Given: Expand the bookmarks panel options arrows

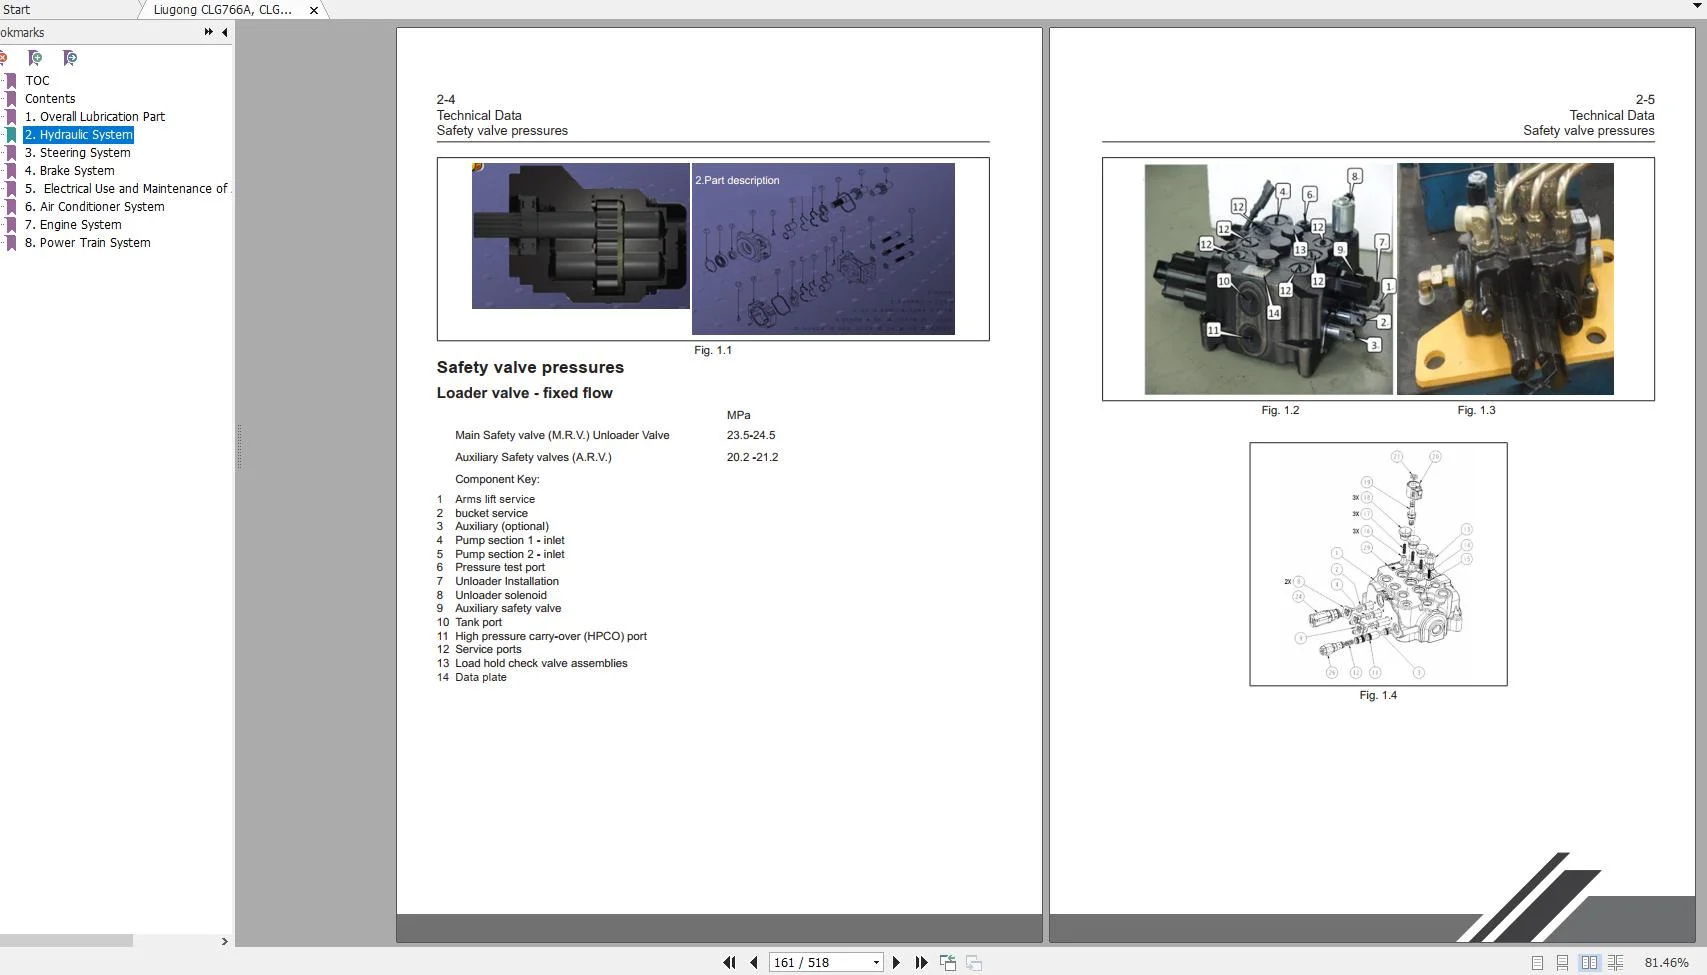Looking at the screenshot, I should point(208,32).
